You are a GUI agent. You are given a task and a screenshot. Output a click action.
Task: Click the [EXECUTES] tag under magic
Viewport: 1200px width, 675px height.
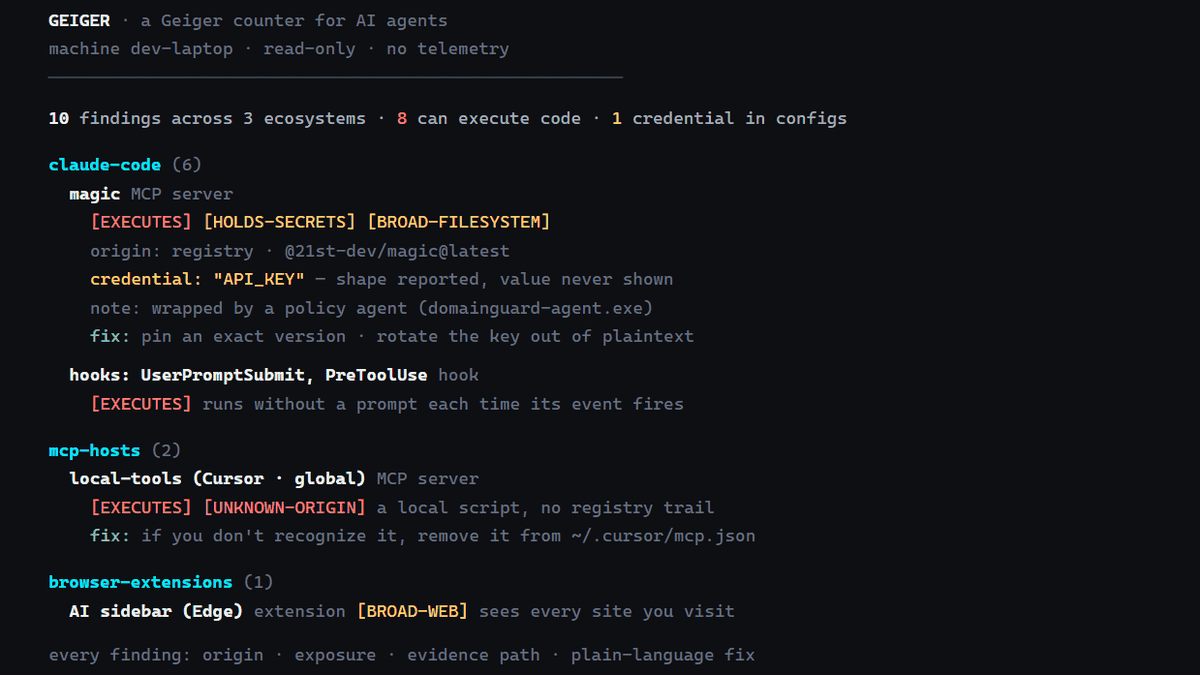141,221
